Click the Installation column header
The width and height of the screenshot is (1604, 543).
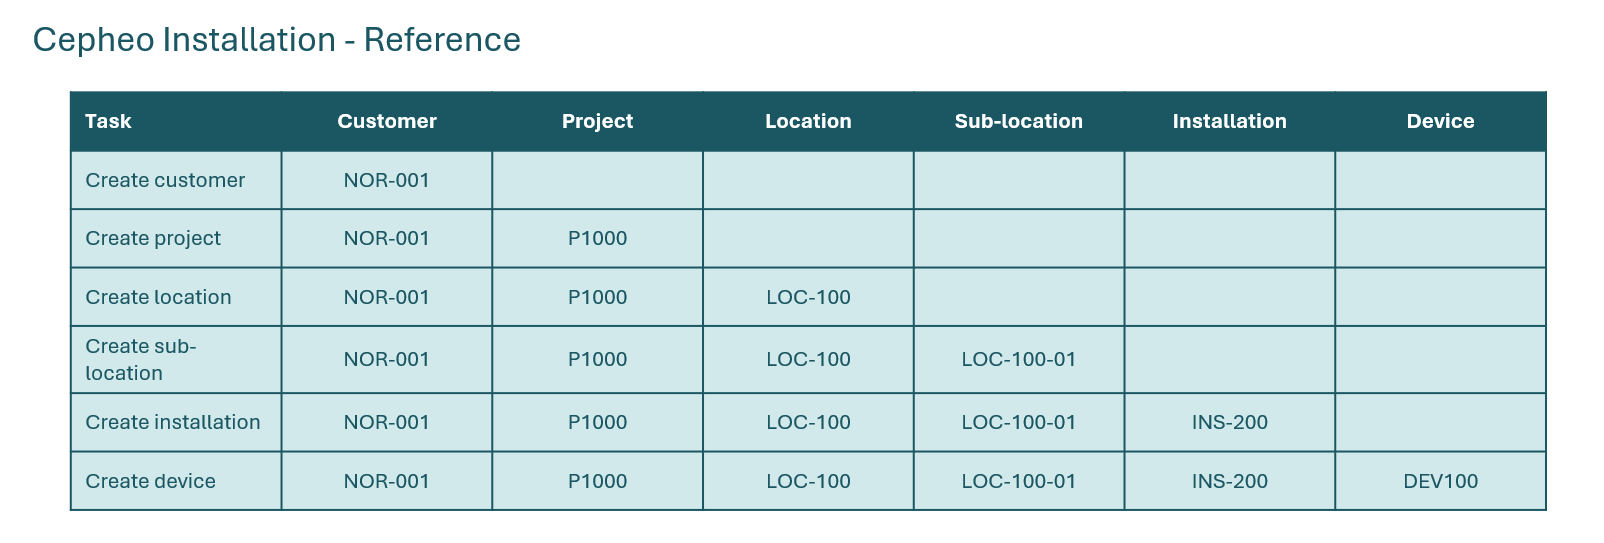[x=1229, y=121]
